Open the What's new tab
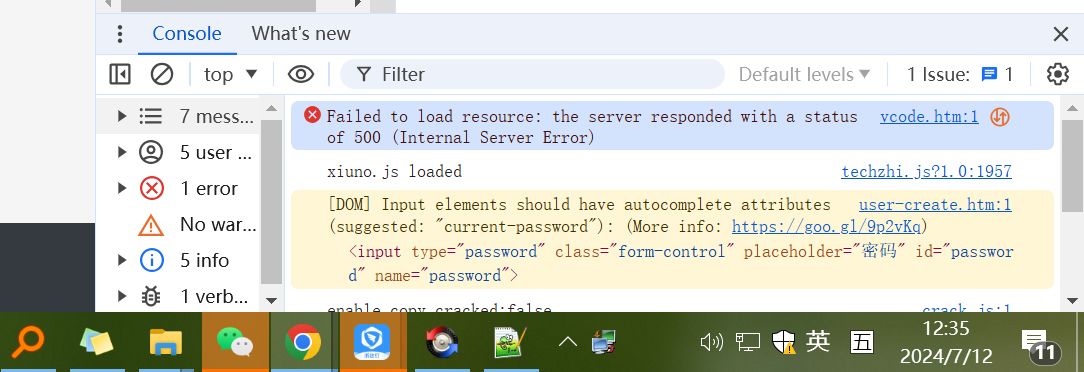The height and width of the screenshot is (372, 1084). 301,34
